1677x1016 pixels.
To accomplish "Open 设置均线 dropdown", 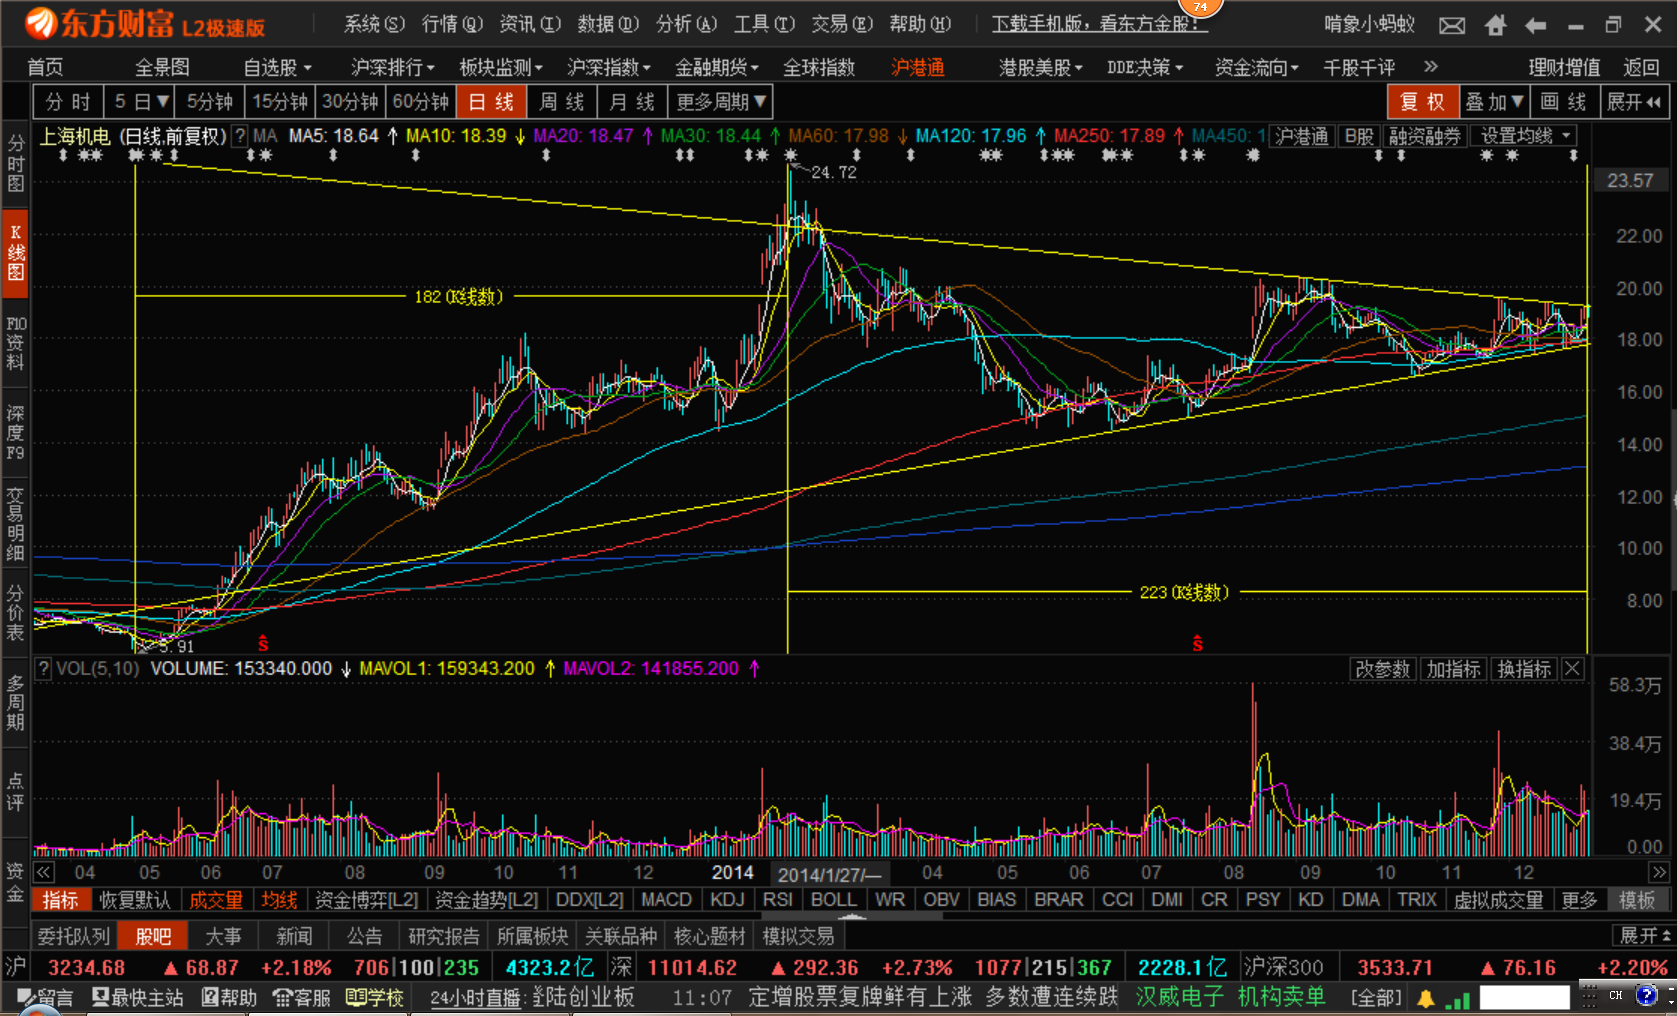I will click(1526, 137).
